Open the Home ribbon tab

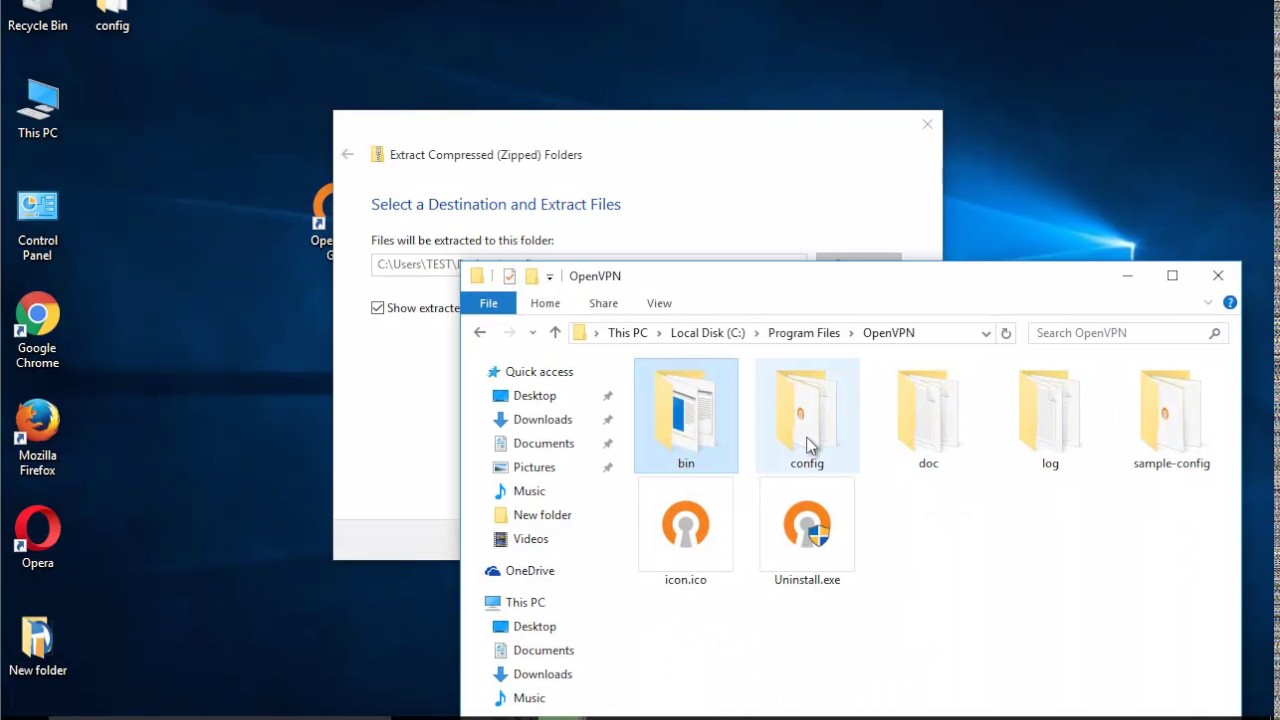(x=545, y=303)
